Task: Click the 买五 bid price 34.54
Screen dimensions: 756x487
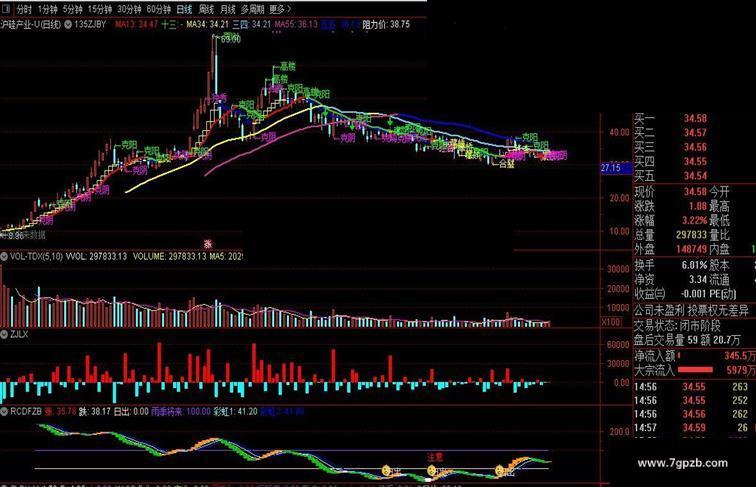Action: [695, 176]
